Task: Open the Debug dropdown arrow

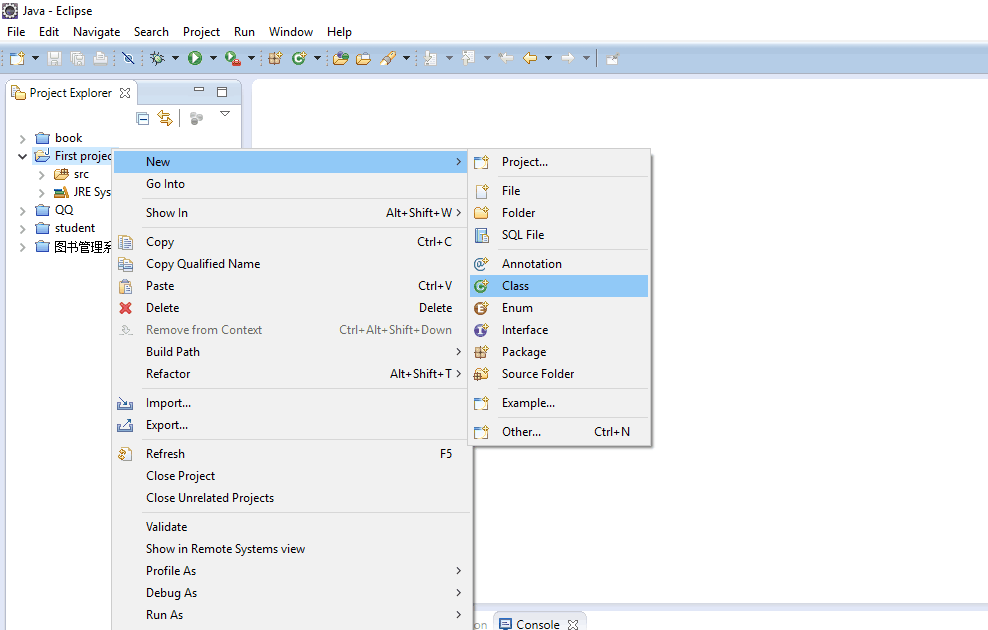Action: tap(175, 59)
